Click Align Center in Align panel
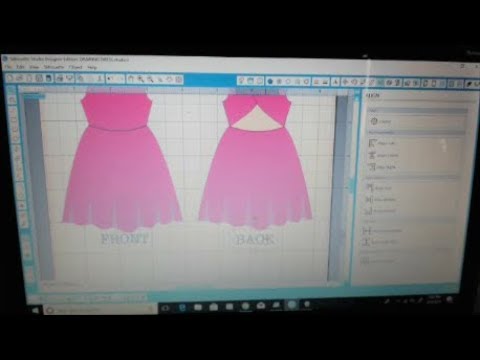Viewport: 480px width, 360px height. [383, 155]
